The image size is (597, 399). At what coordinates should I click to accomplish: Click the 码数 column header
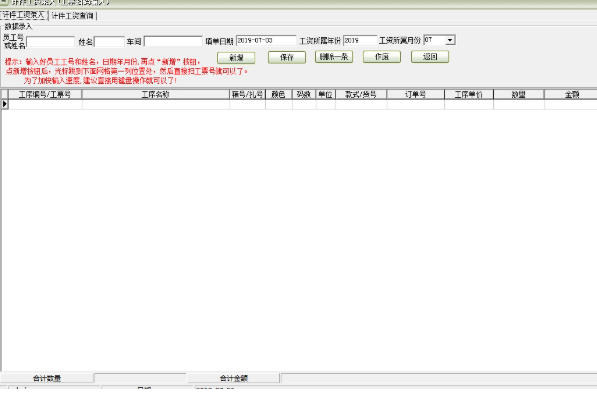coord(304,94)
